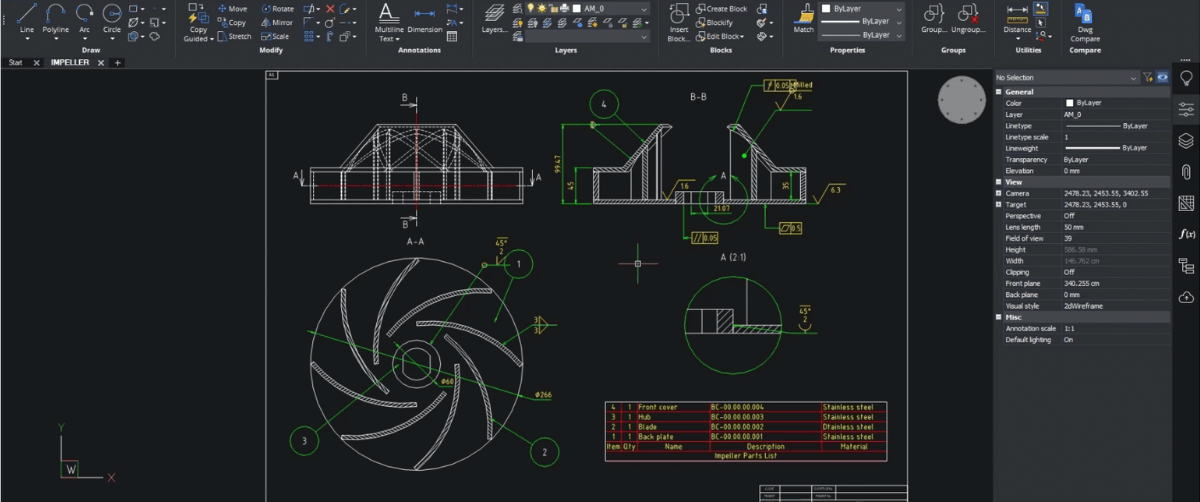The image size is (1200, 502).
Task: Toggle layer lock icon in Layers ribbon
Action: point(553,8)
